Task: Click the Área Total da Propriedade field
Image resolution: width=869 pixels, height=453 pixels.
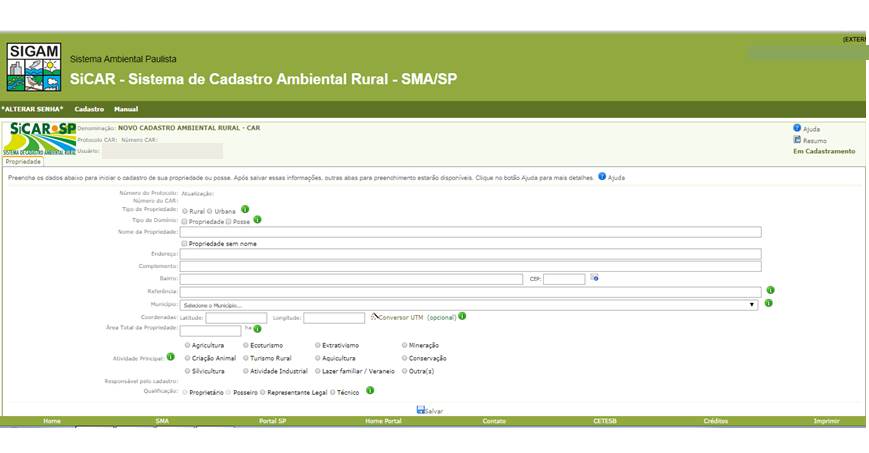Action: [211, 330]
